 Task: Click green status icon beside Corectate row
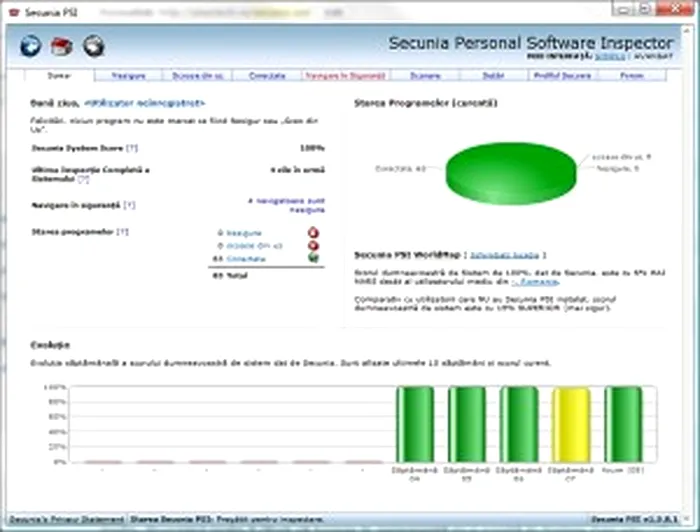pos(313,258)
